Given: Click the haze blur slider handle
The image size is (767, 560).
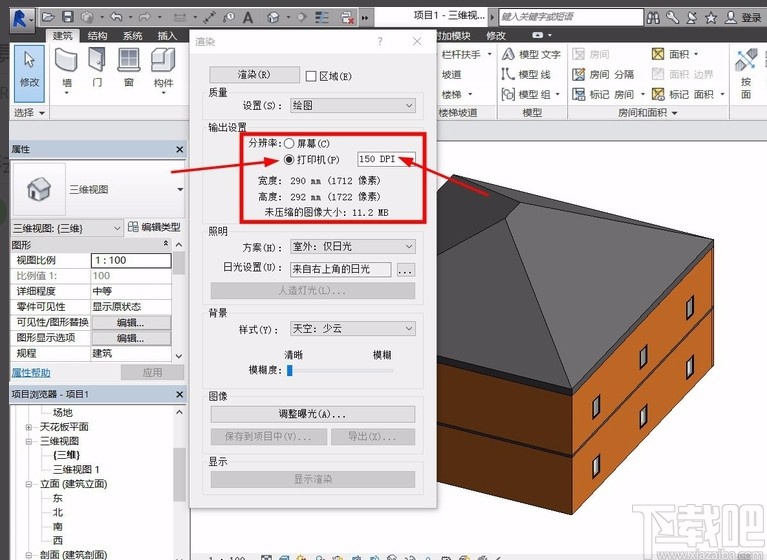Looking at the screenshot, I should point(289,371).
